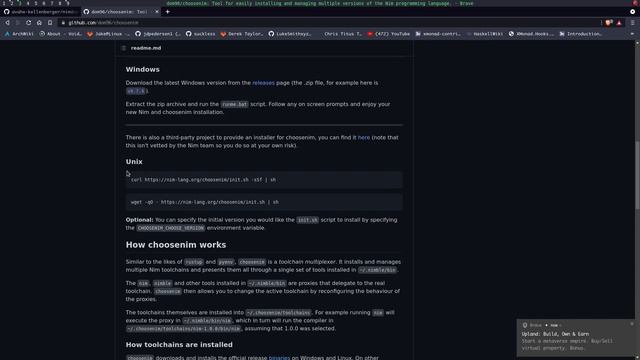Switch to workspace 1 in the top bar
Screen dimensions: 640x360
4,3
